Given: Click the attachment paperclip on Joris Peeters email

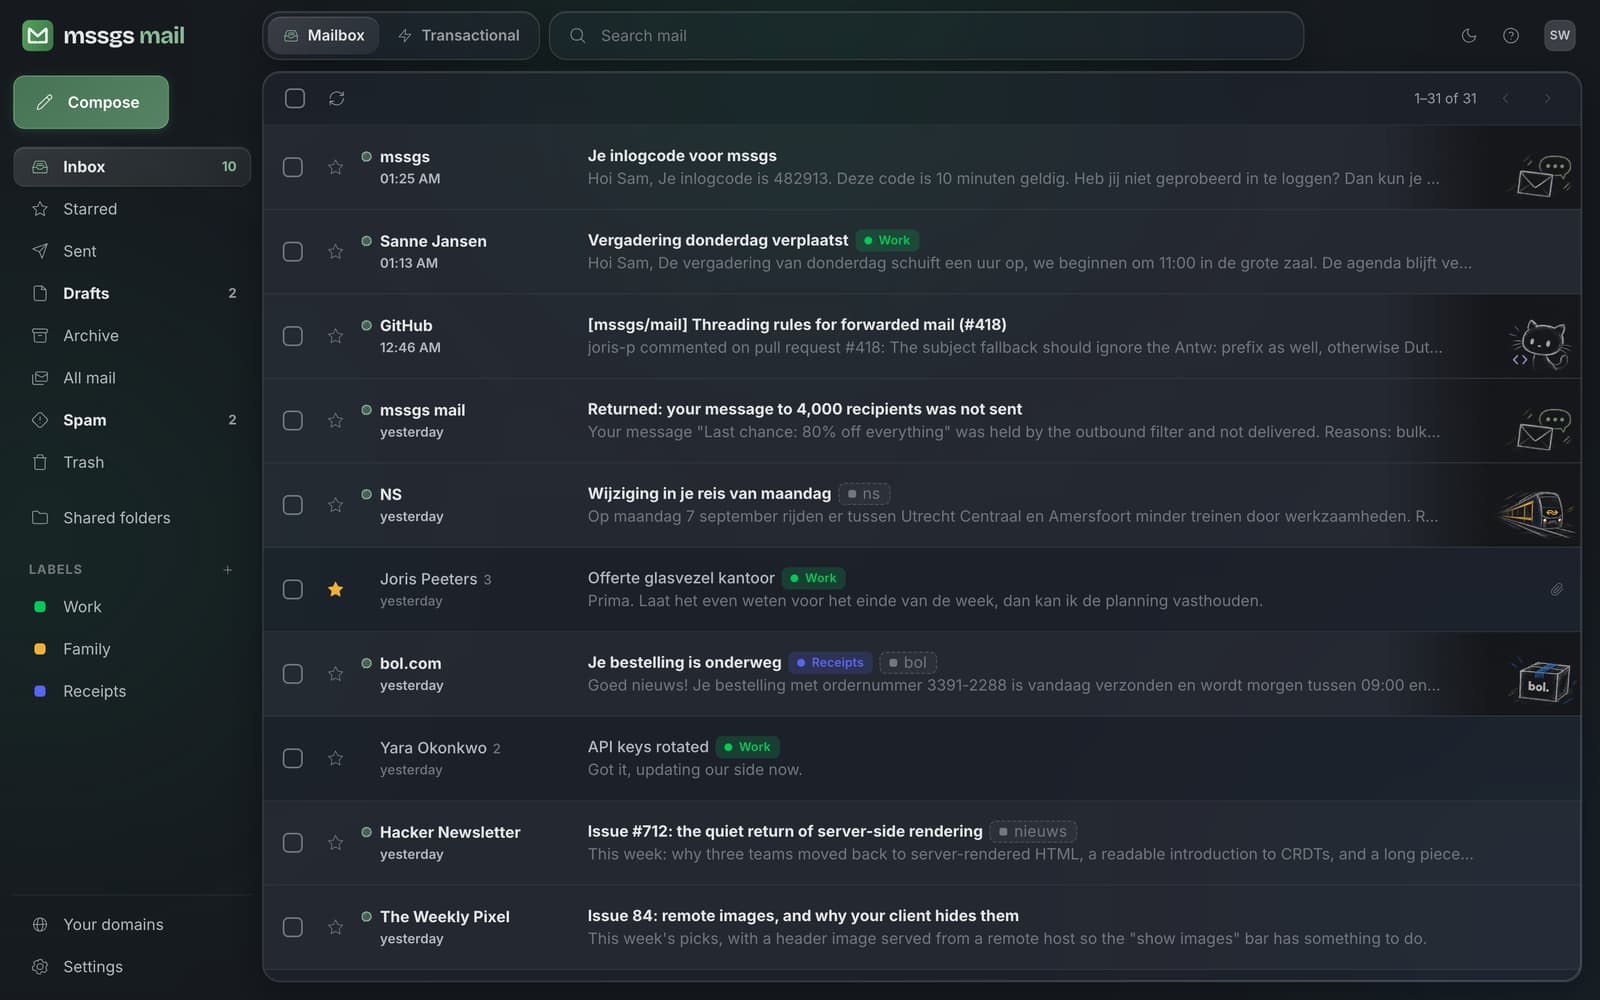Looking at the screenshot, I should pos(1557,590).
